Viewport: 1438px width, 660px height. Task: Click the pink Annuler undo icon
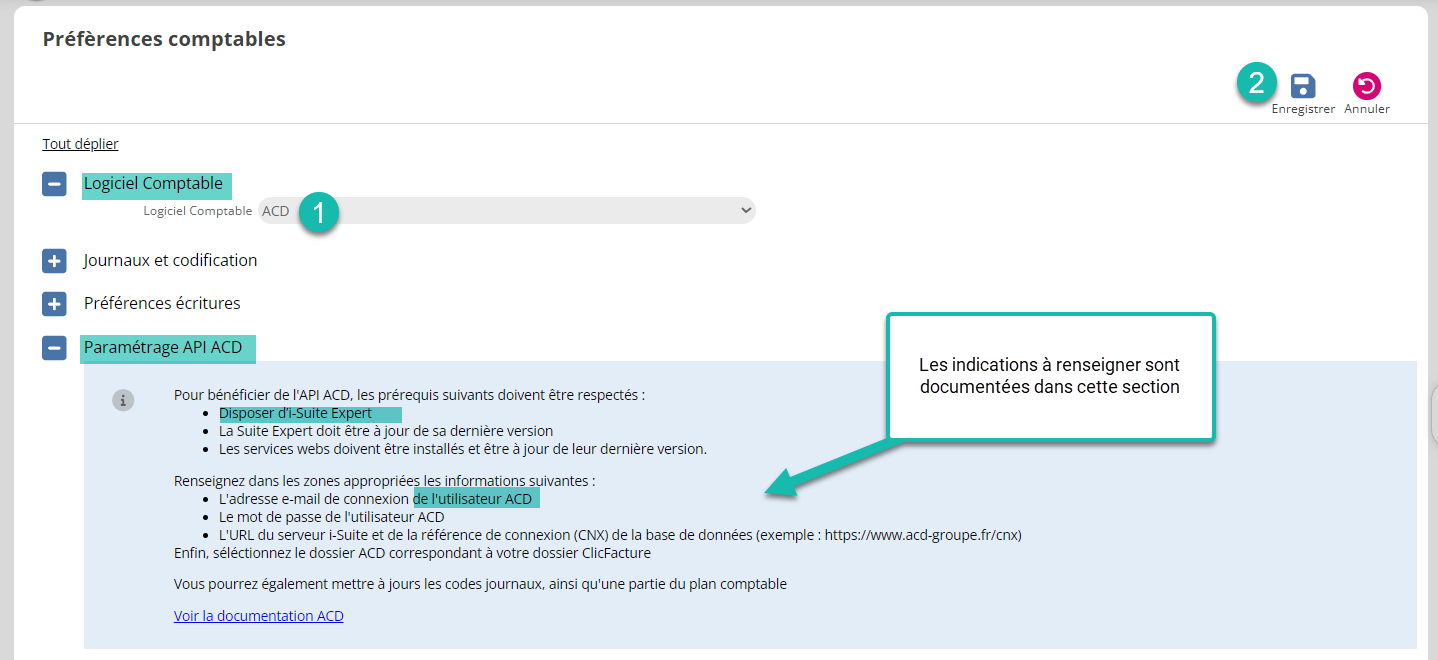point(1366,86)
